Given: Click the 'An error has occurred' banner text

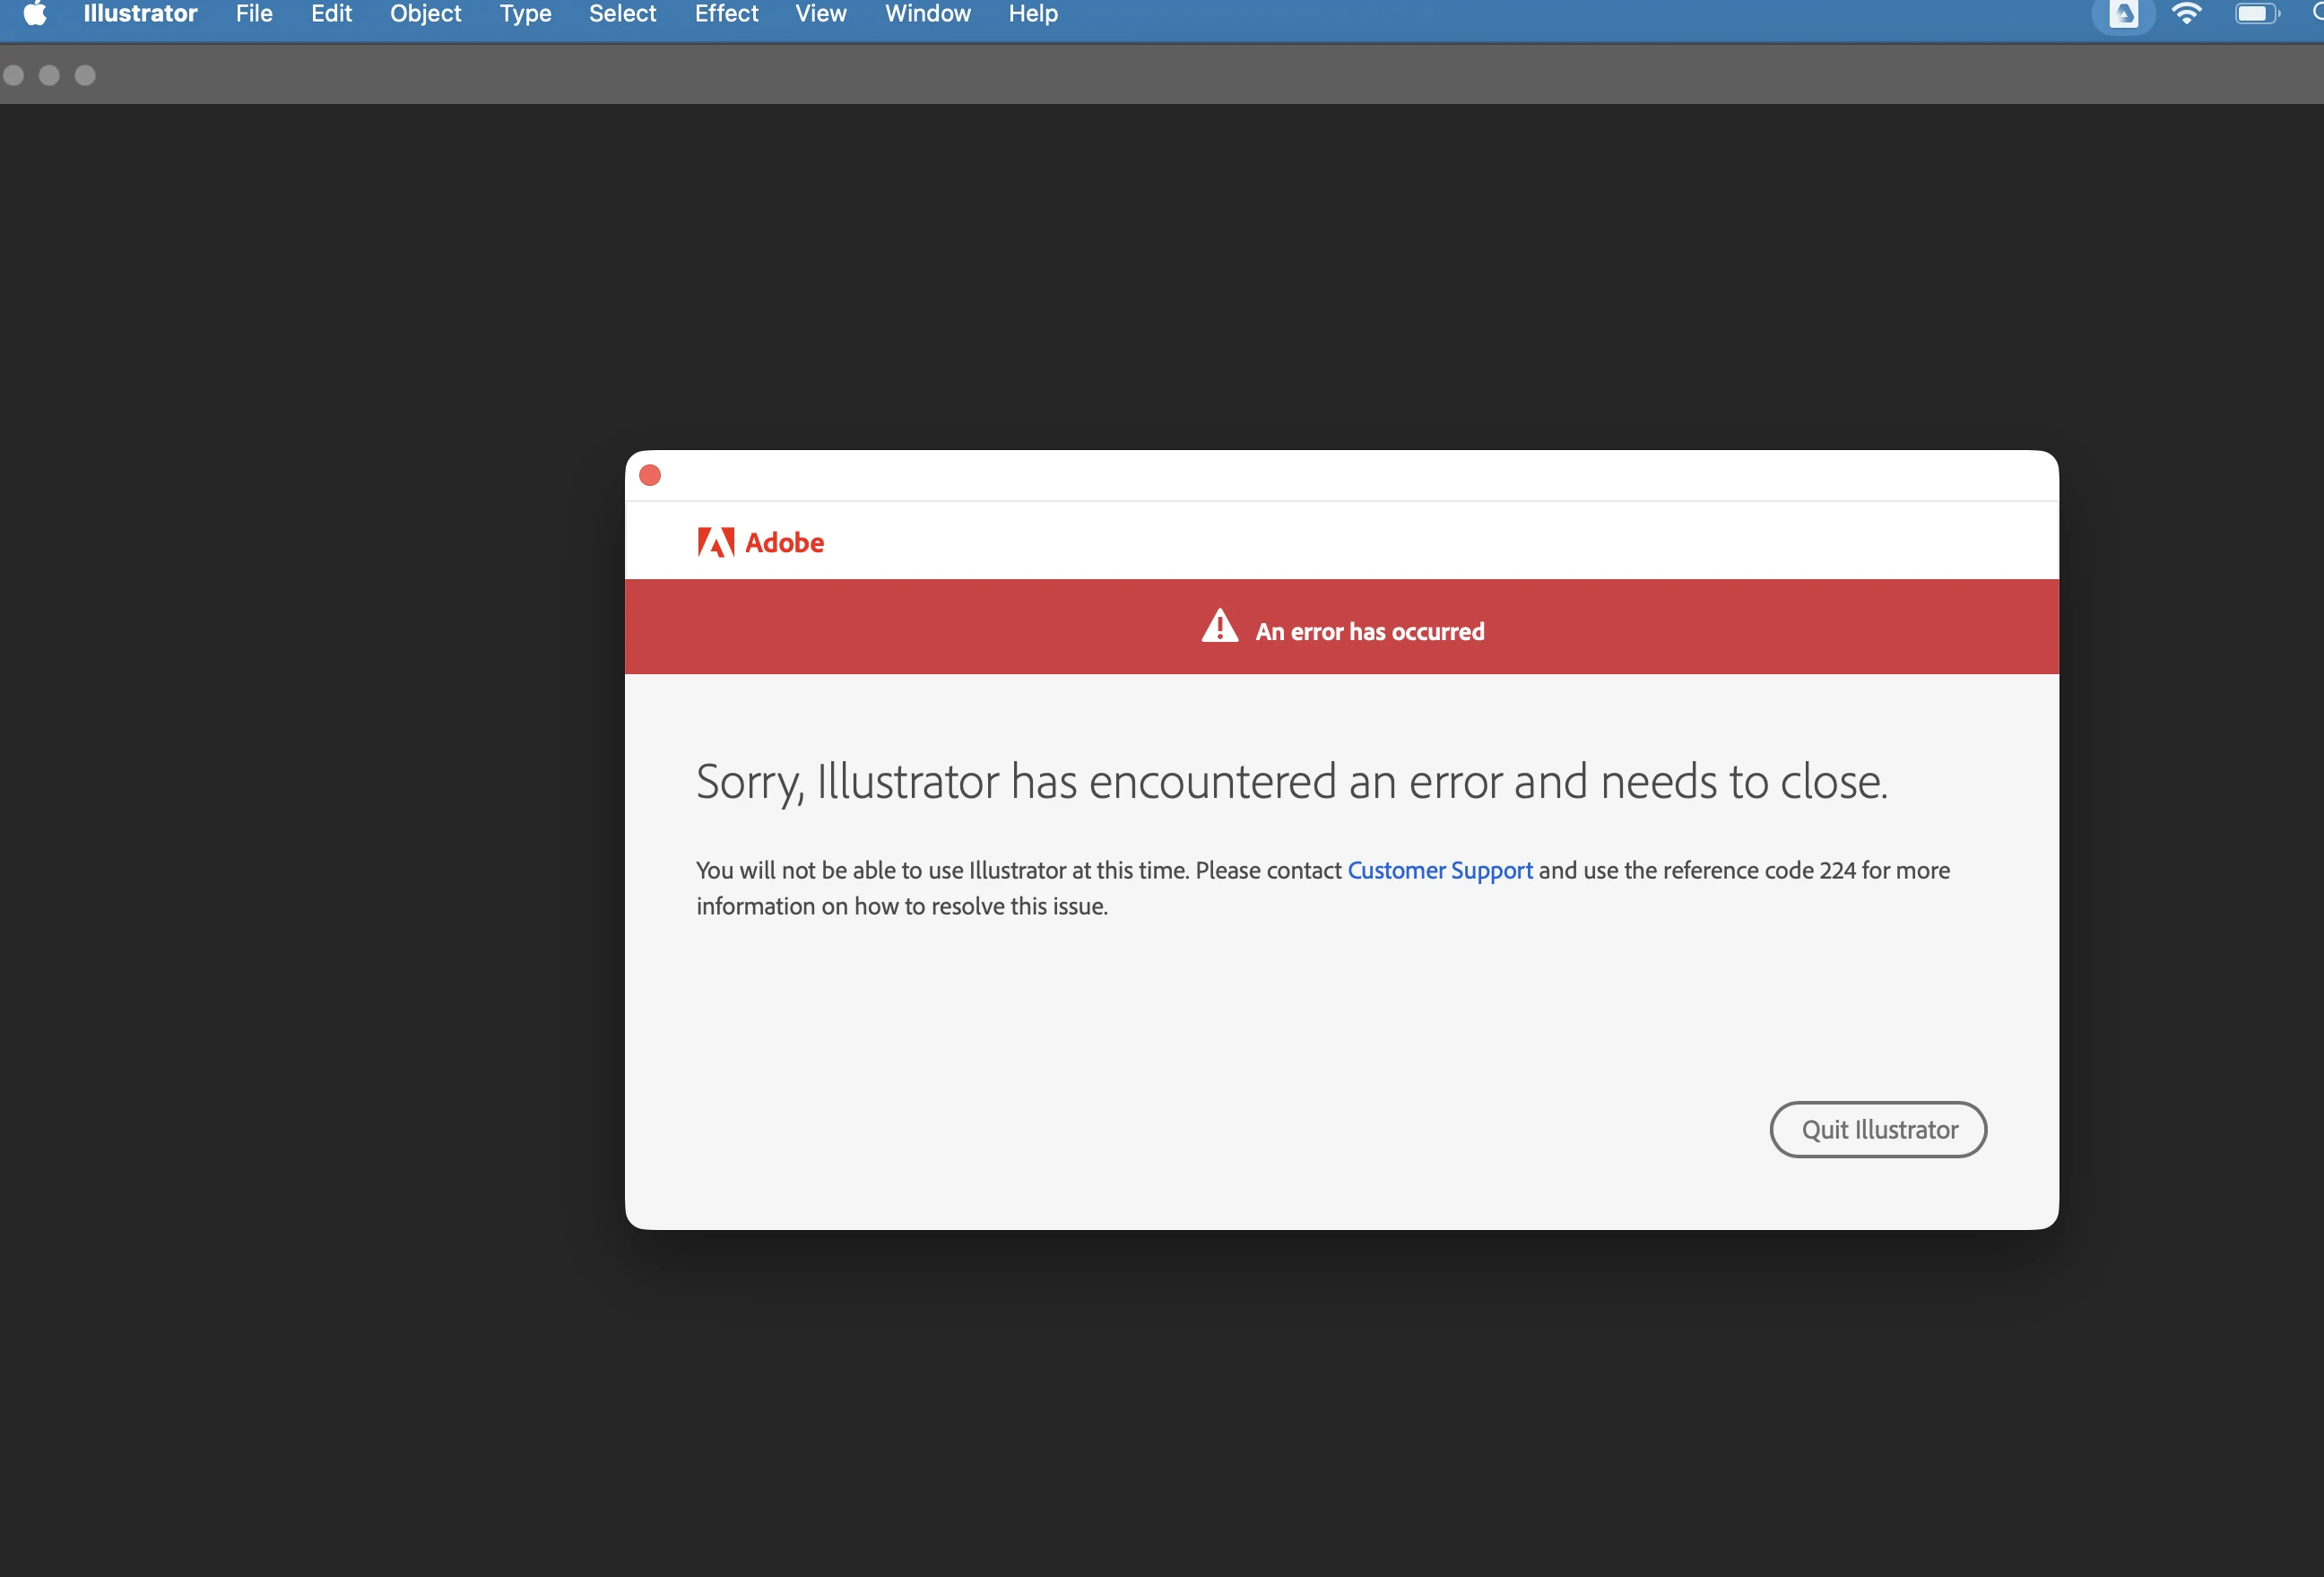Looking at the screenshot, I should coord(1369,631).
